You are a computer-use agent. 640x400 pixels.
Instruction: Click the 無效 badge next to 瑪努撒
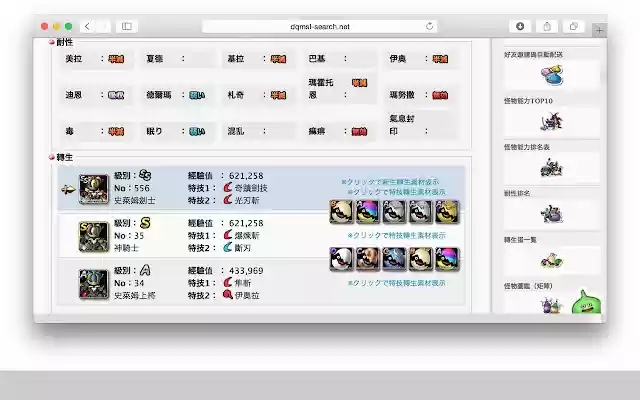(440, 95)
